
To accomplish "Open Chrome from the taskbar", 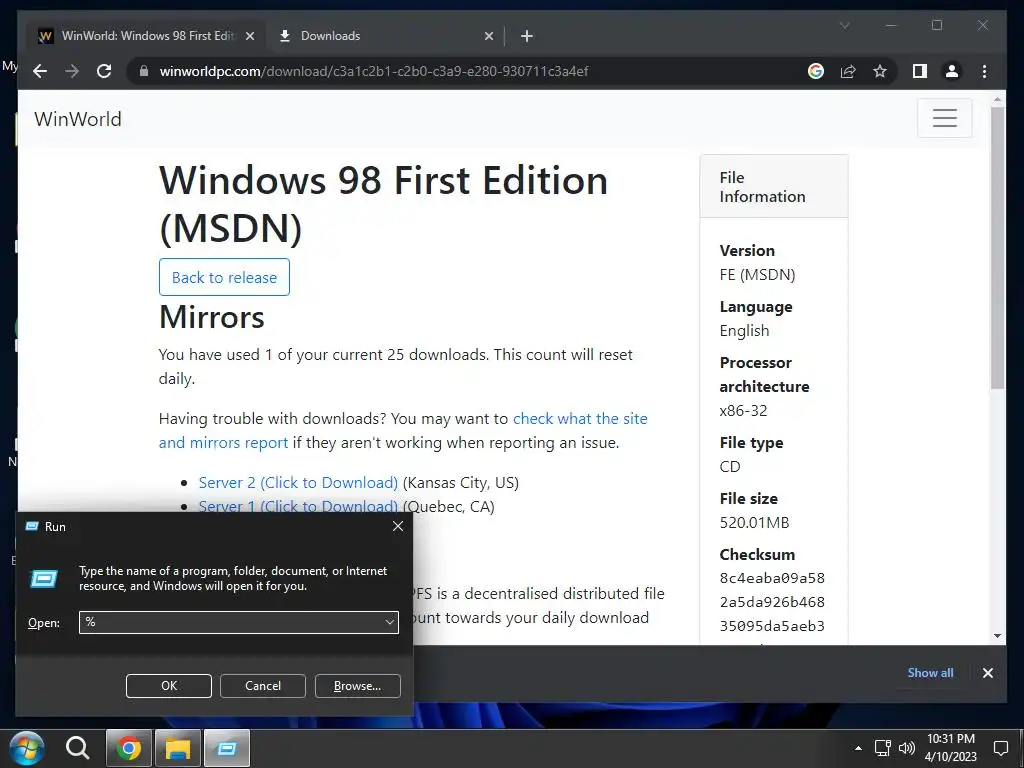I will (129, 748).
